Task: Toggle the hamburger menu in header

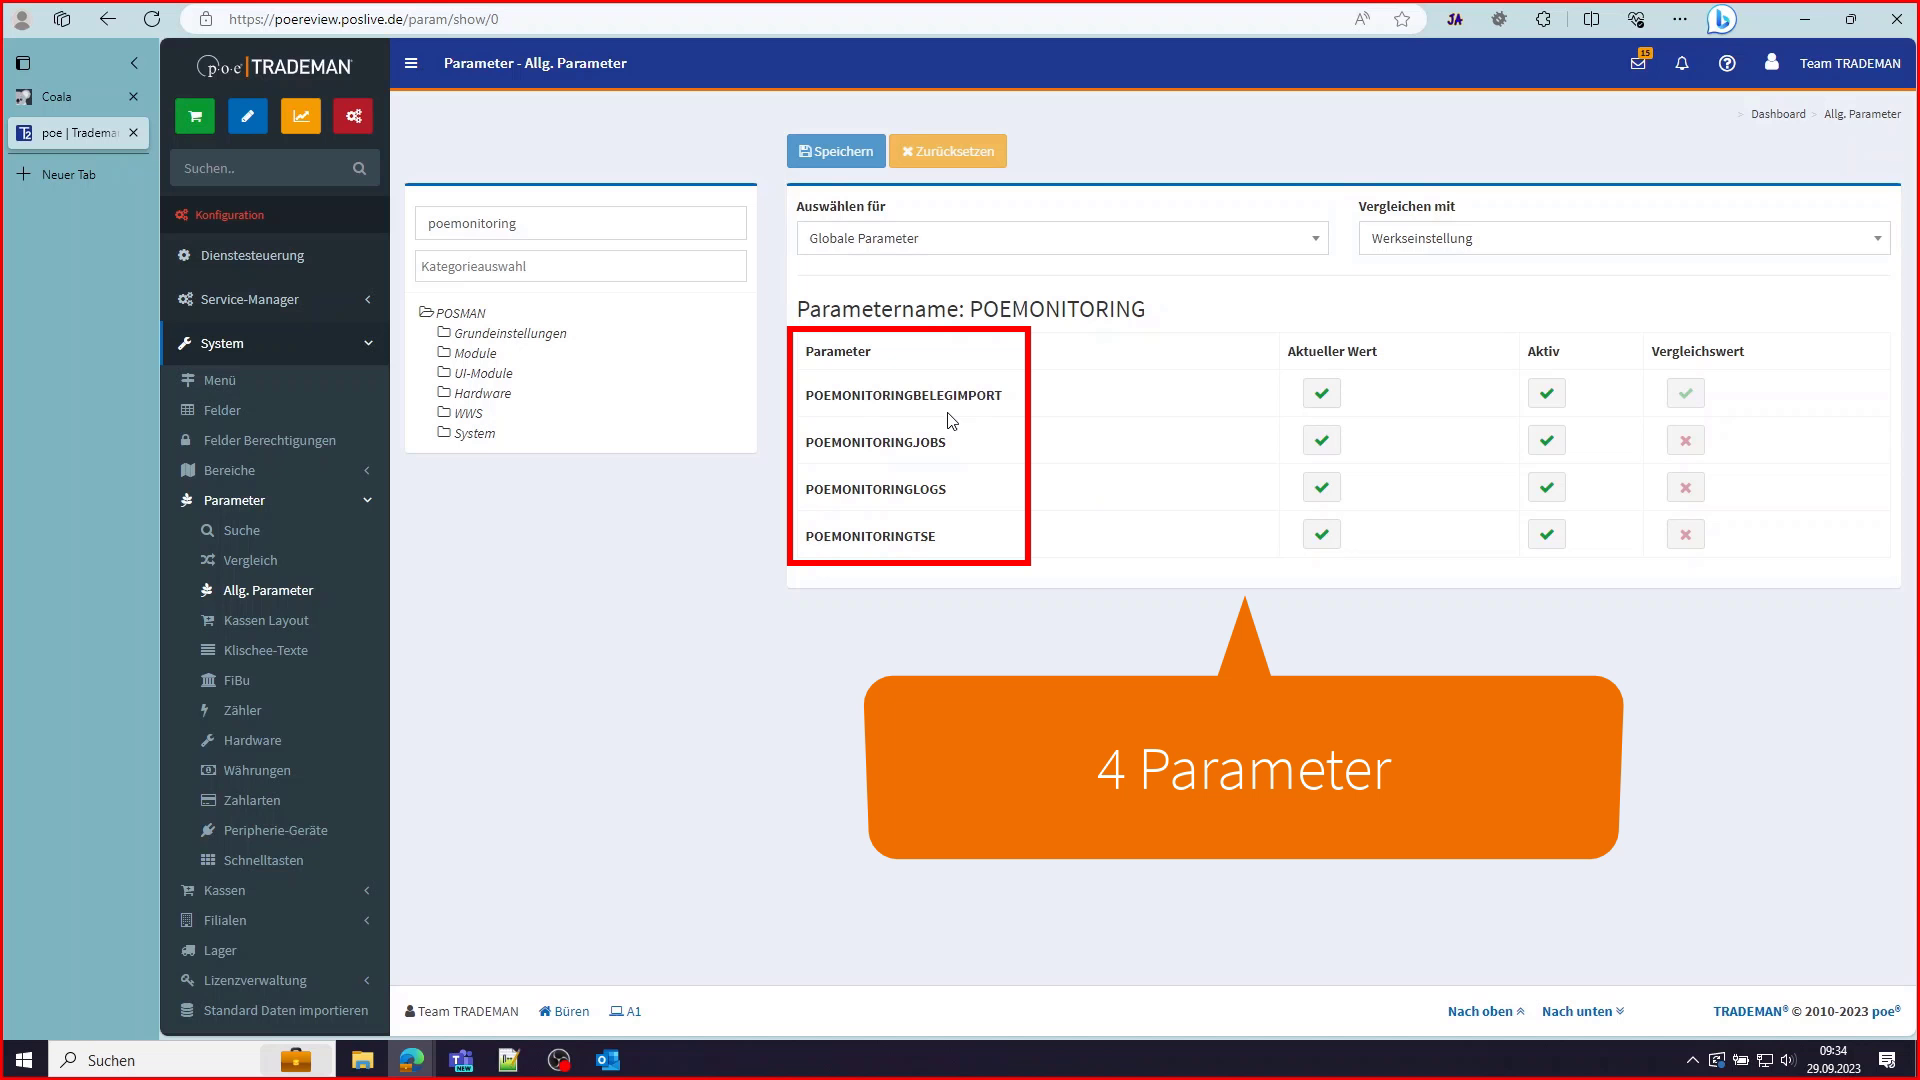Action: click(411, 63)
